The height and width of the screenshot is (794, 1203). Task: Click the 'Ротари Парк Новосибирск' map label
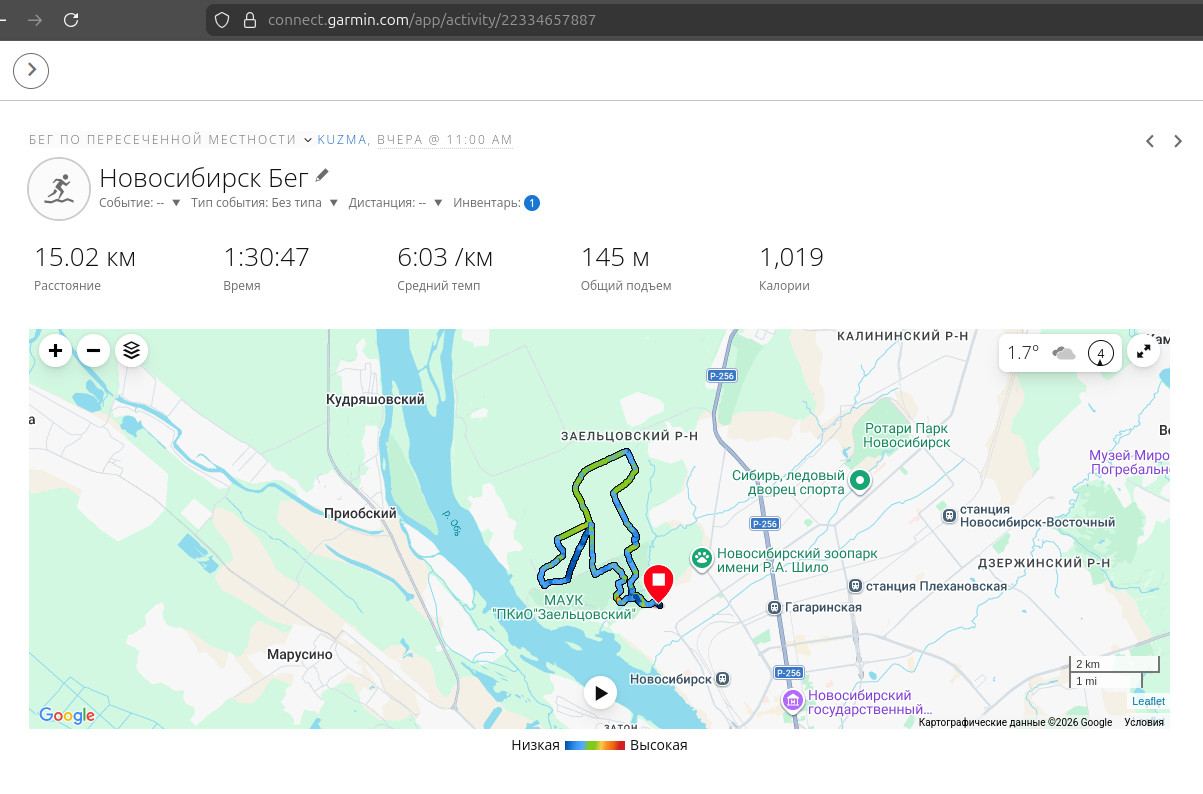click(x=907, y=435)
